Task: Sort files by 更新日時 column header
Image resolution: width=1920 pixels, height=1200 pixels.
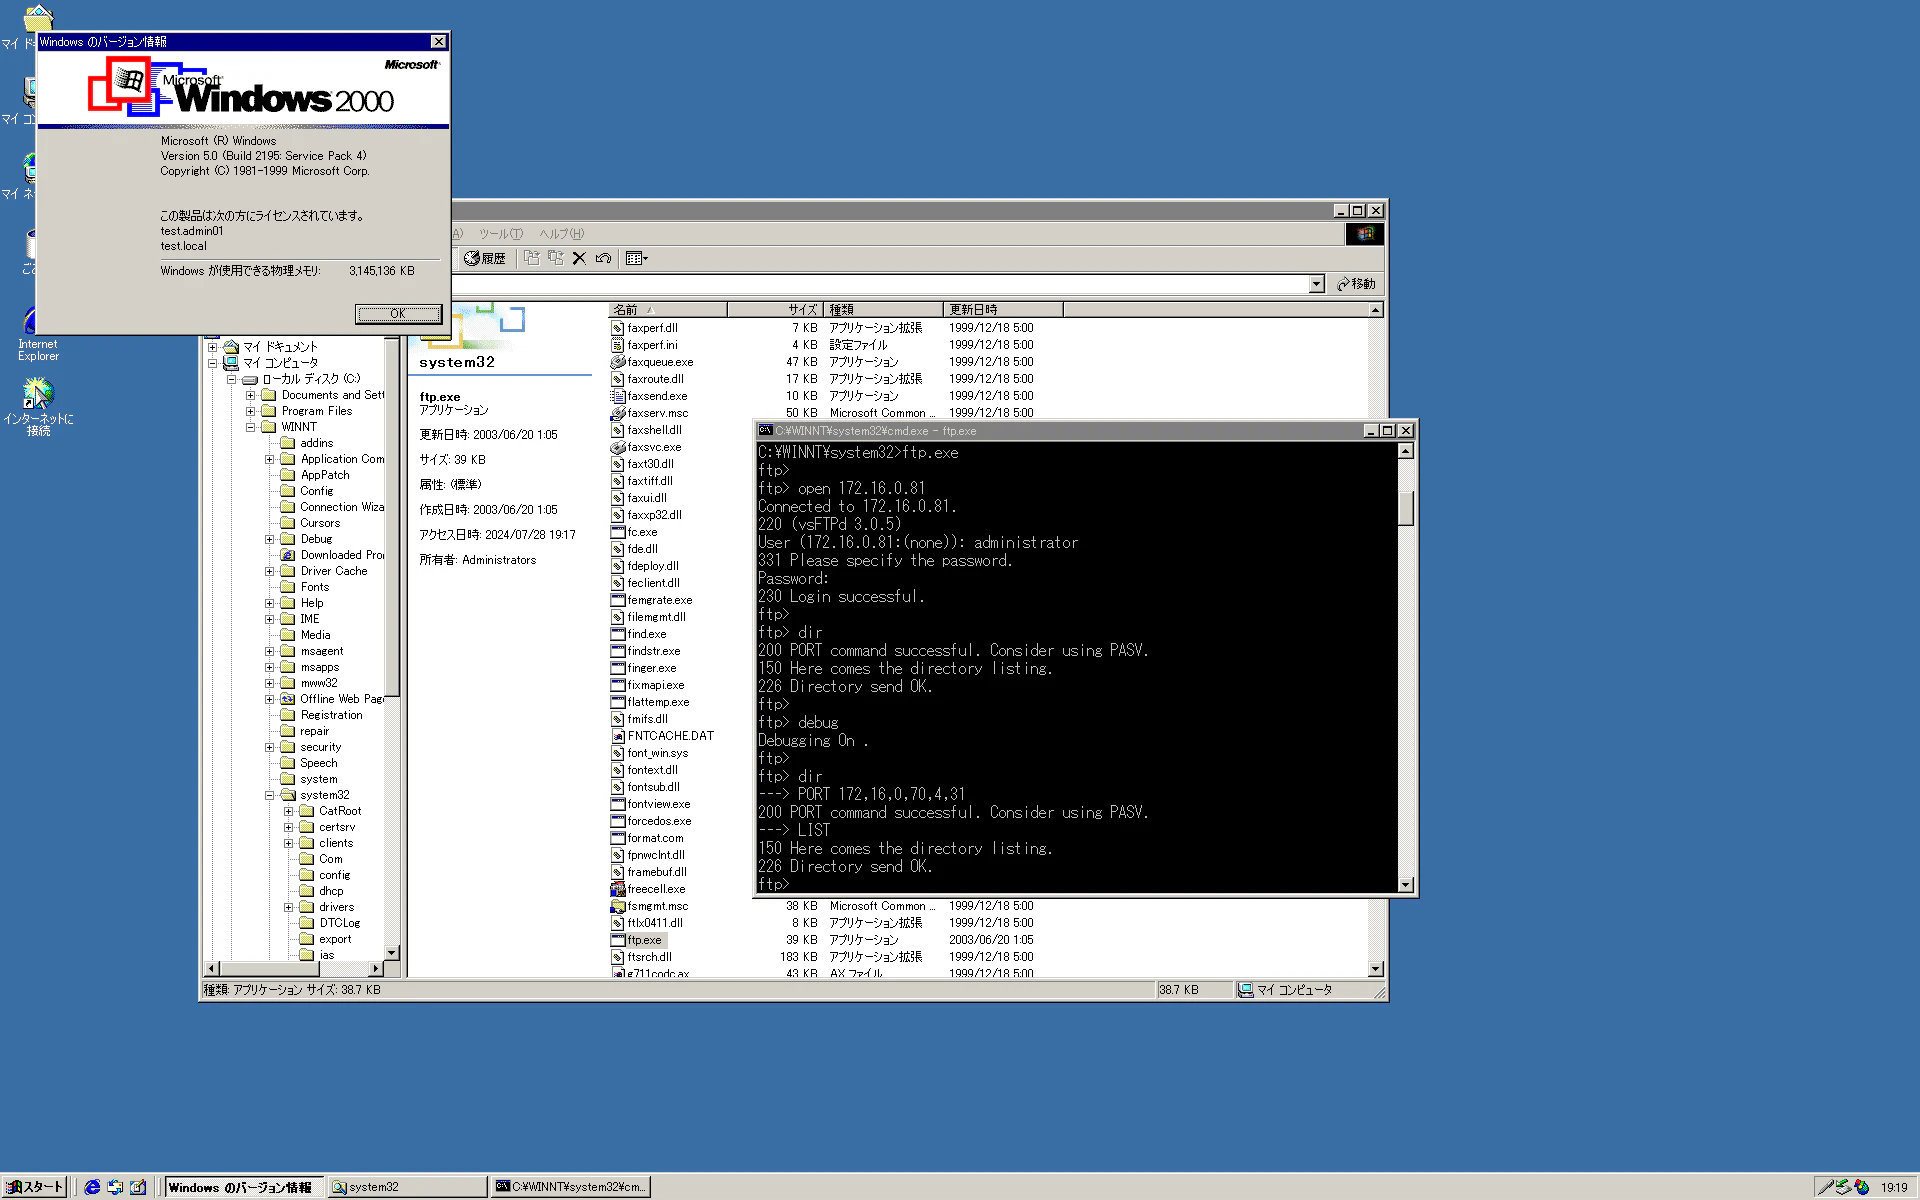Action: (1003, 310)
